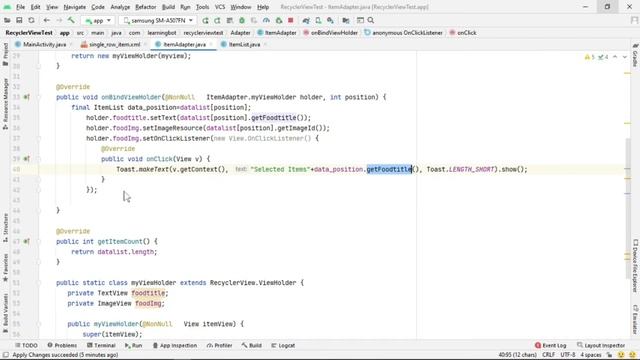Collapse the setOnClickListener anonymous class fold

tap(39, 138)
